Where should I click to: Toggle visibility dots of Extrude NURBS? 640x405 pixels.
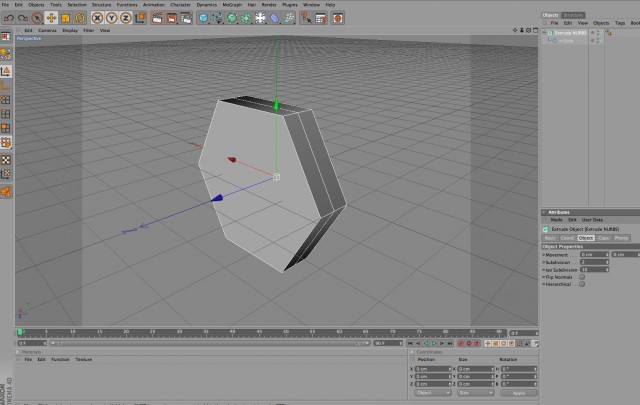click(x=596, y=33)
